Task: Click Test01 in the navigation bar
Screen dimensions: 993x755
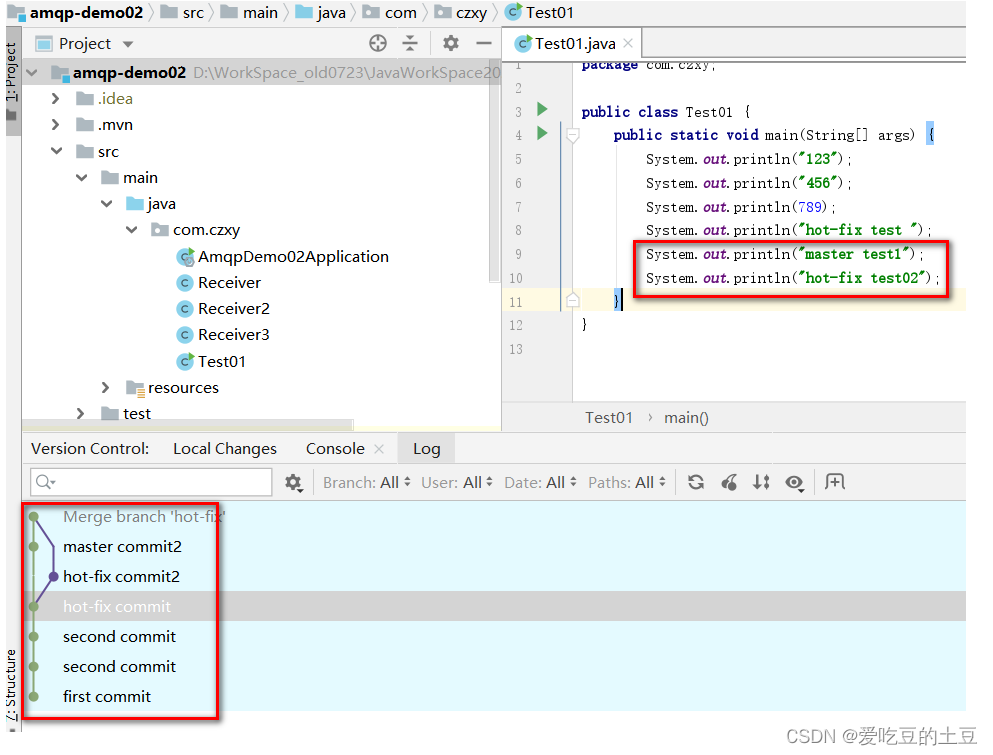Action: (549, 13)
